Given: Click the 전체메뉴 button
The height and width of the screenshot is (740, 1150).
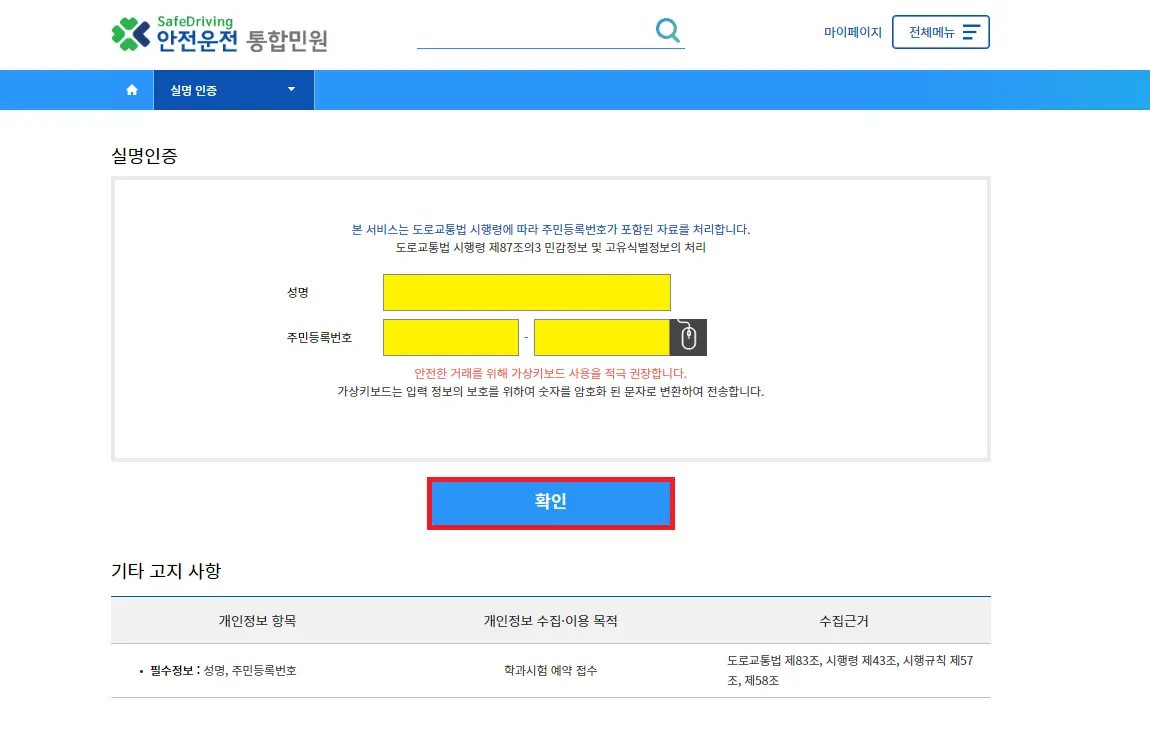Looking at the screenshot, I should tap(940, 31).
